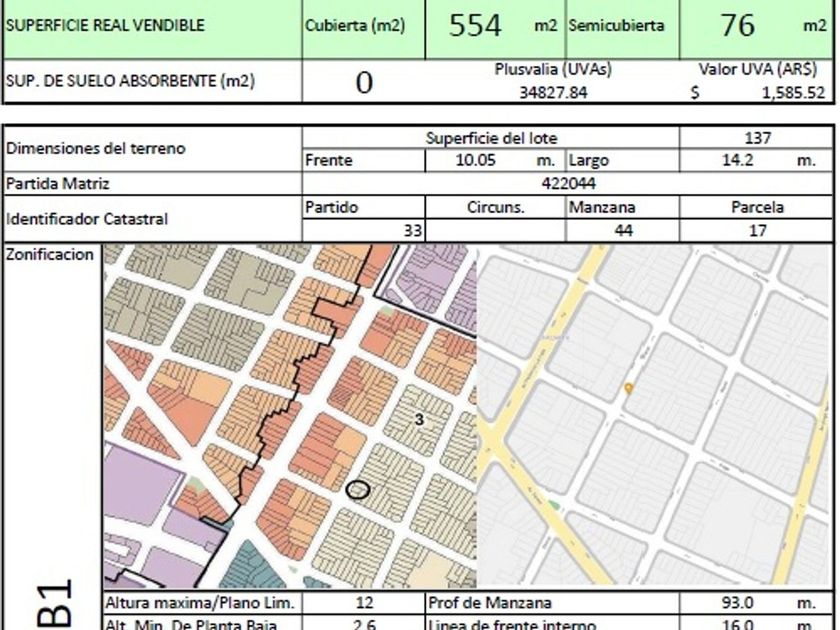Click Identificador Catastral label
Image resolution: width=840 pixels, height=630 pixels.
click(x=87, y=219)
